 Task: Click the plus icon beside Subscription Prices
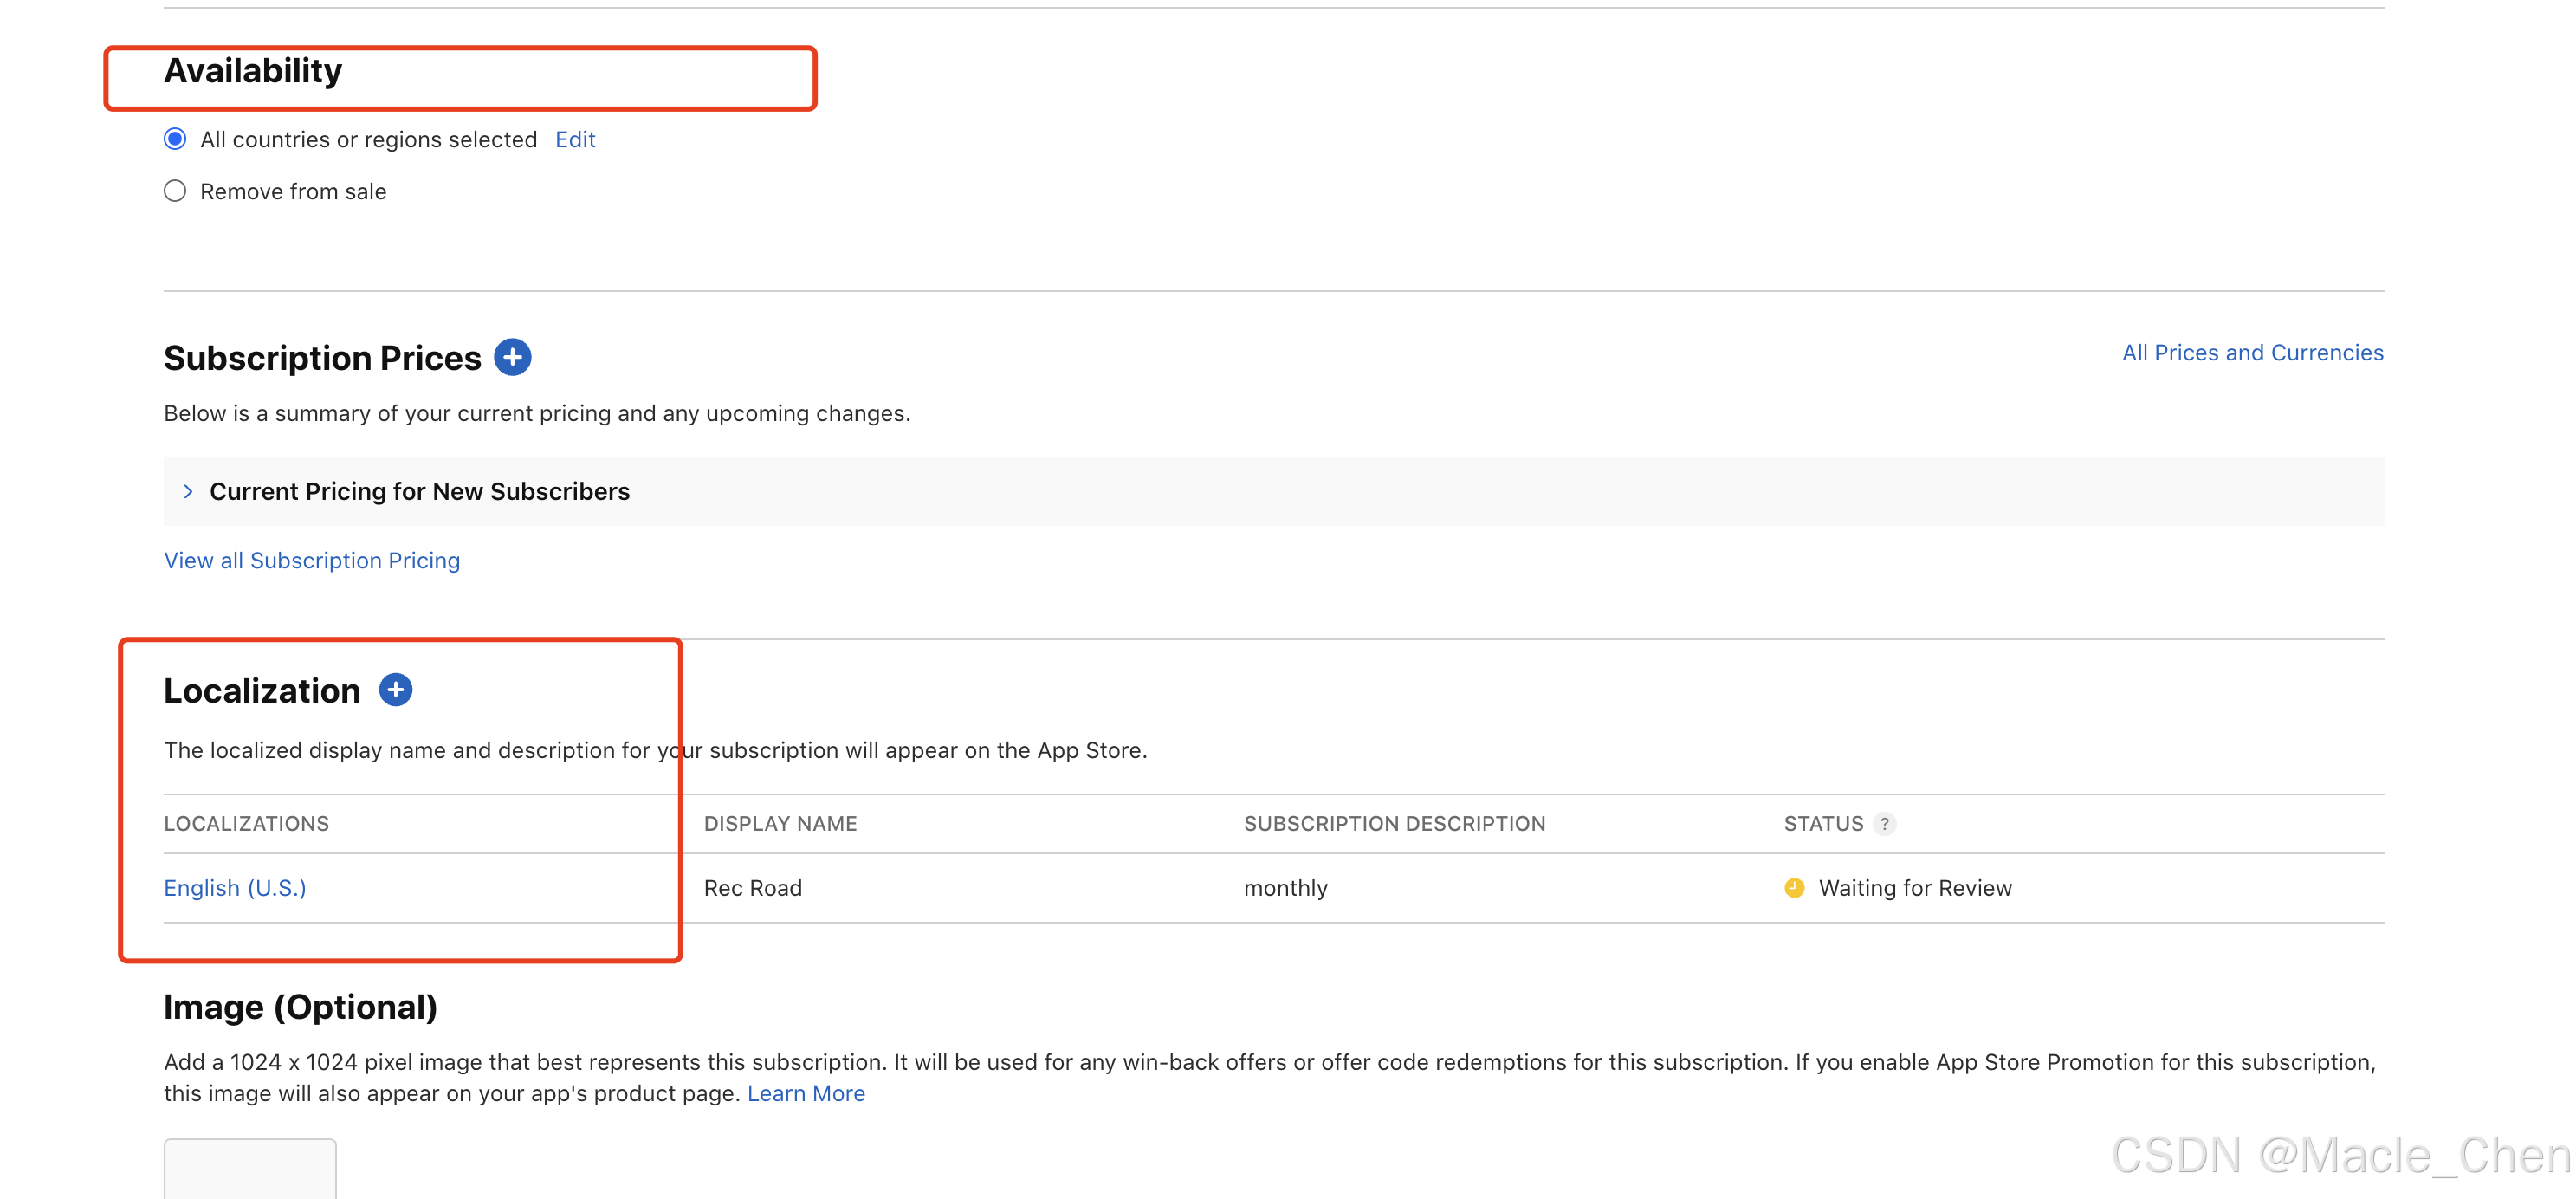pos(512,357)
